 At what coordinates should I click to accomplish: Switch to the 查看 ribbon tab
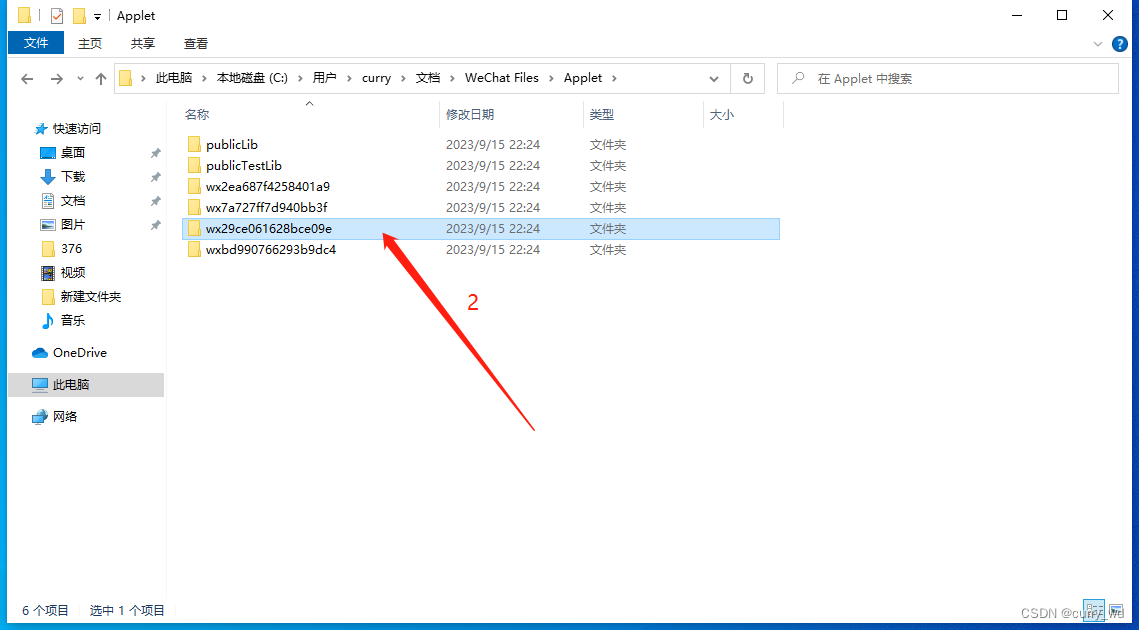tap(195, 43)
